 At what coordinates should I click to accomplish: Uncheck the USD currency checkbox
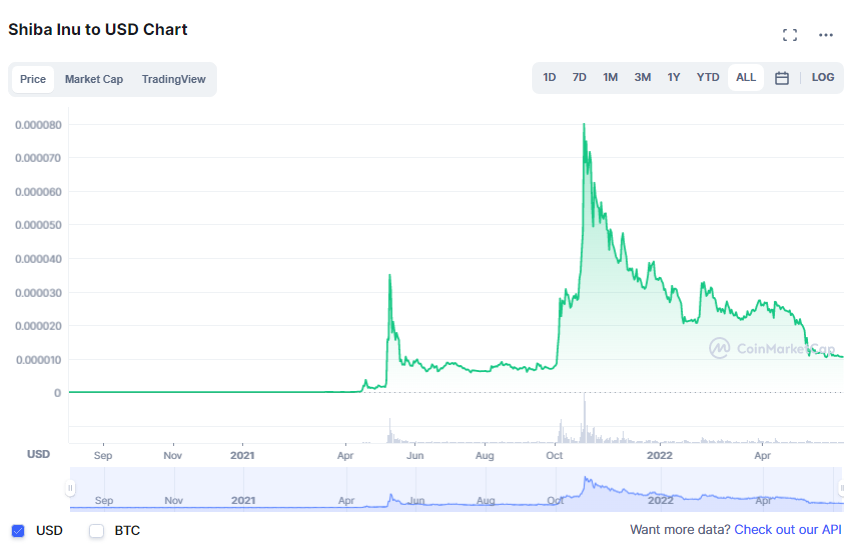(18, 530)
